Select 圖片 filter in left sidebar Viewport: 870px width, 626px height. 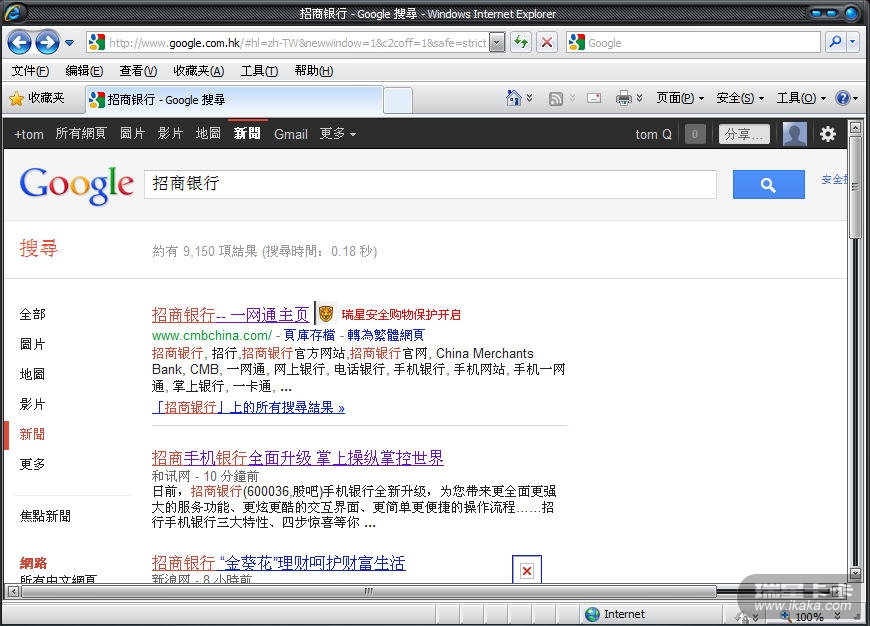point(32,344)
